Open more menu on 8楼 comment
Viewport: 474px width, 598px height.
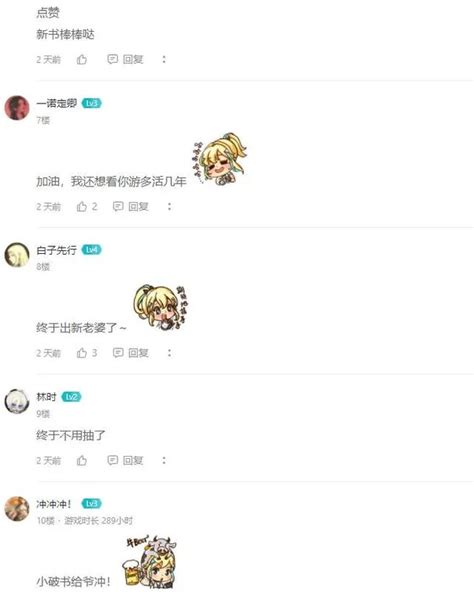(170, 353)
